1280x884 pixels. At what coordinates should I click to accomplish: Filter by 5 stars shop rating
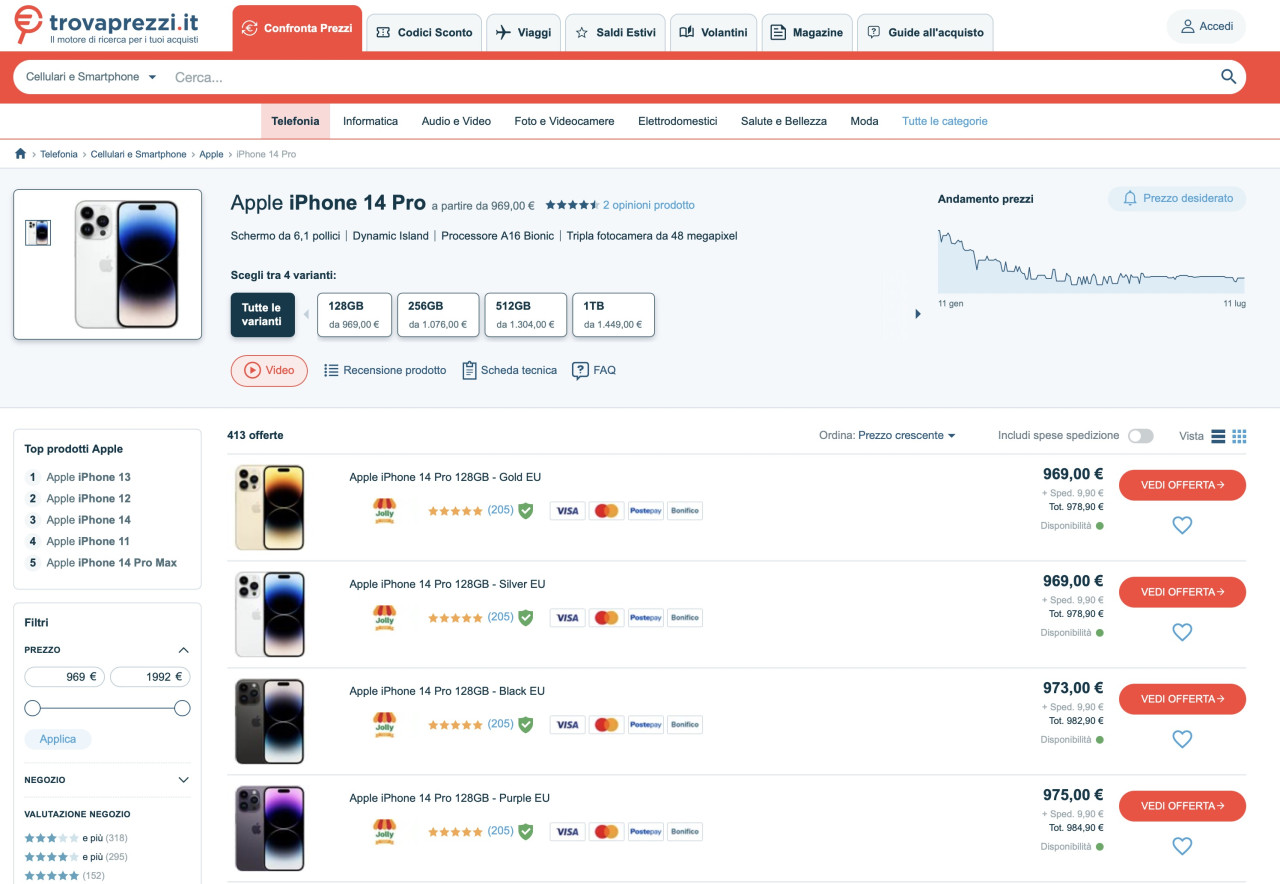coord(64,876)
